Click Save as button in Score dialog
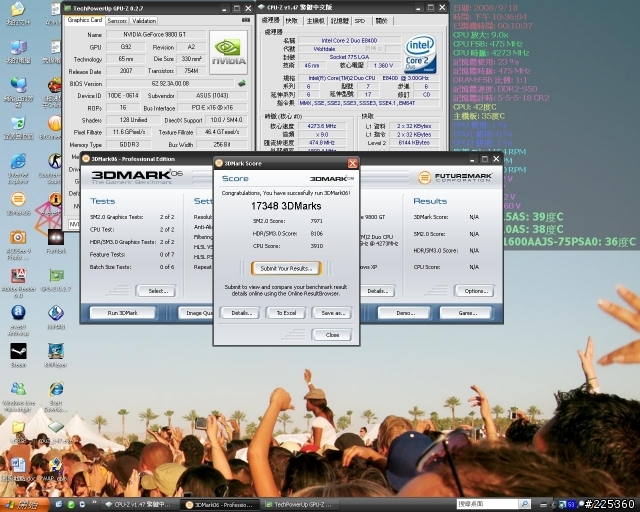 [332, 313]
